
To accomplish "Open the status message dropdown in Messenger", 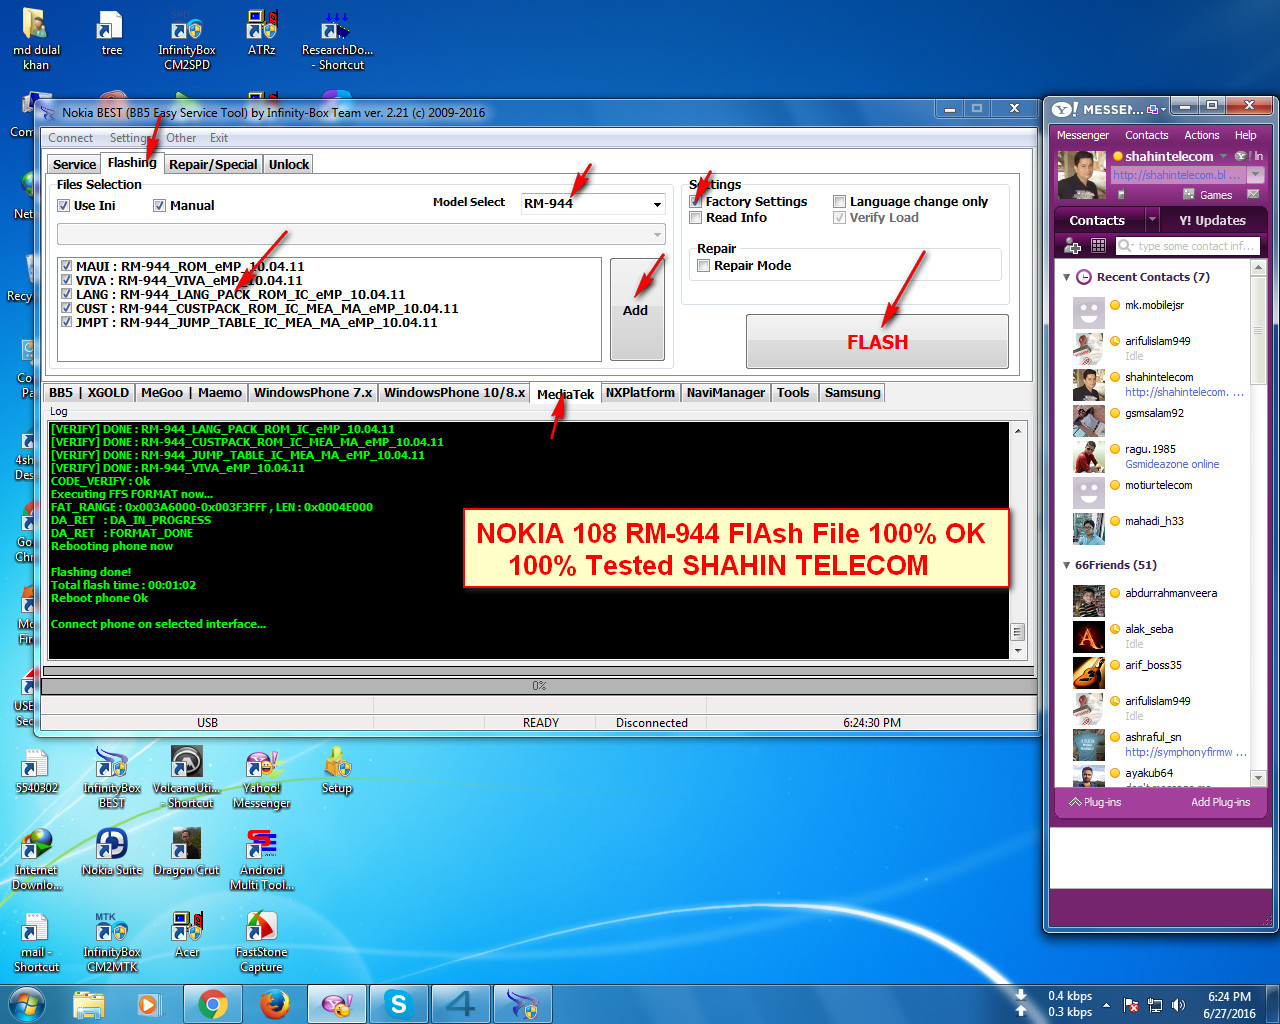I will click(x=1255, y=175).
